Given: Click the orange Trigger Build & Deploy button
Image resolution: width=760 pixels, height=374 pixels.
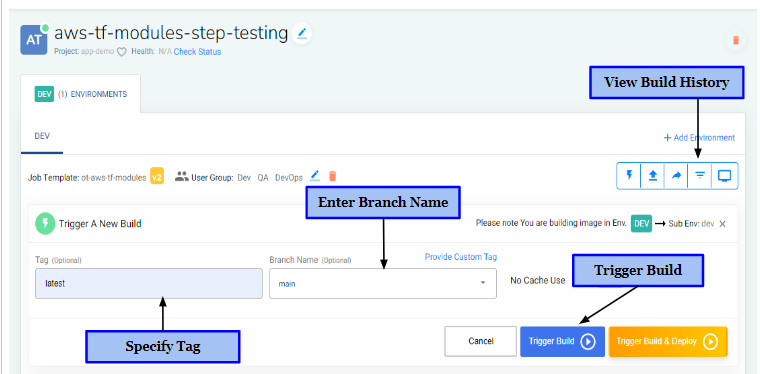Looking at the screenshot, I should pyautogui.click(x=668, y=342).
